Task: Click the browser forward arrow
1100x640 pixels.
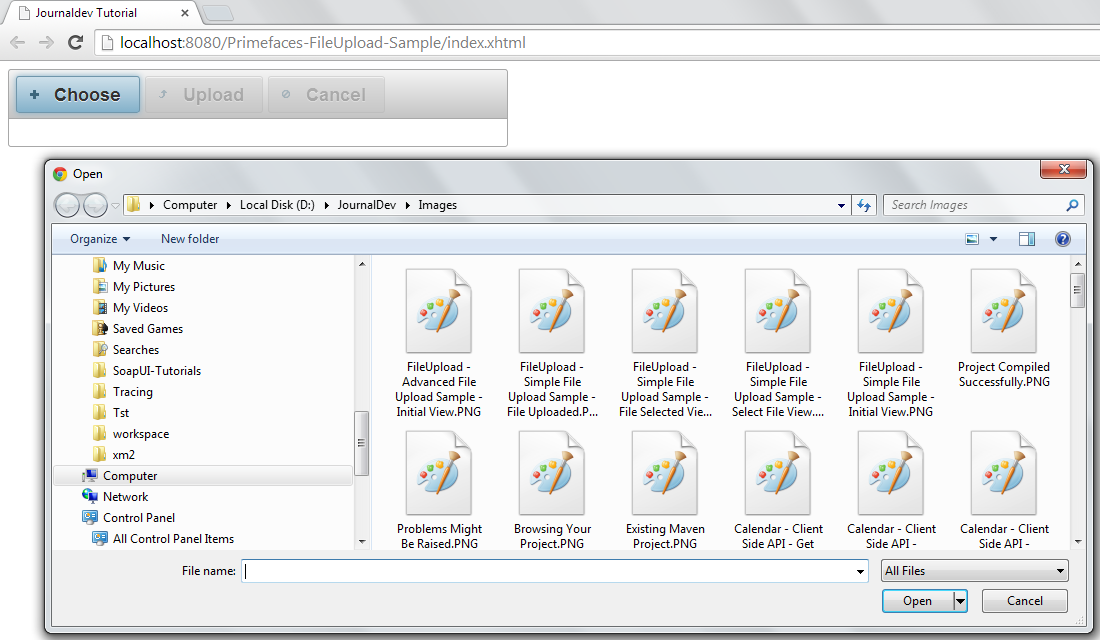Action: tap(46, 43)
